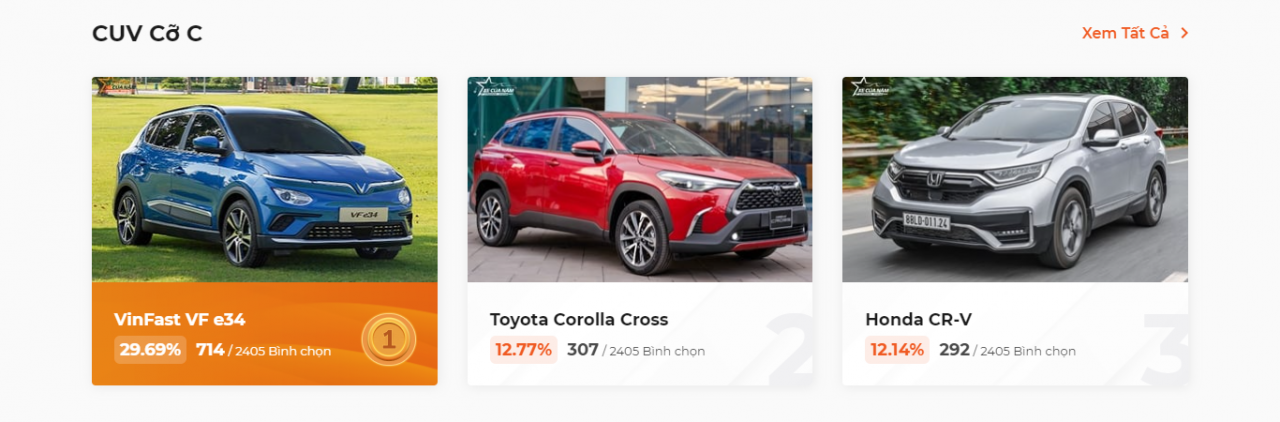
Task: Open the Honda CR-V title
Action: [918, 320]
